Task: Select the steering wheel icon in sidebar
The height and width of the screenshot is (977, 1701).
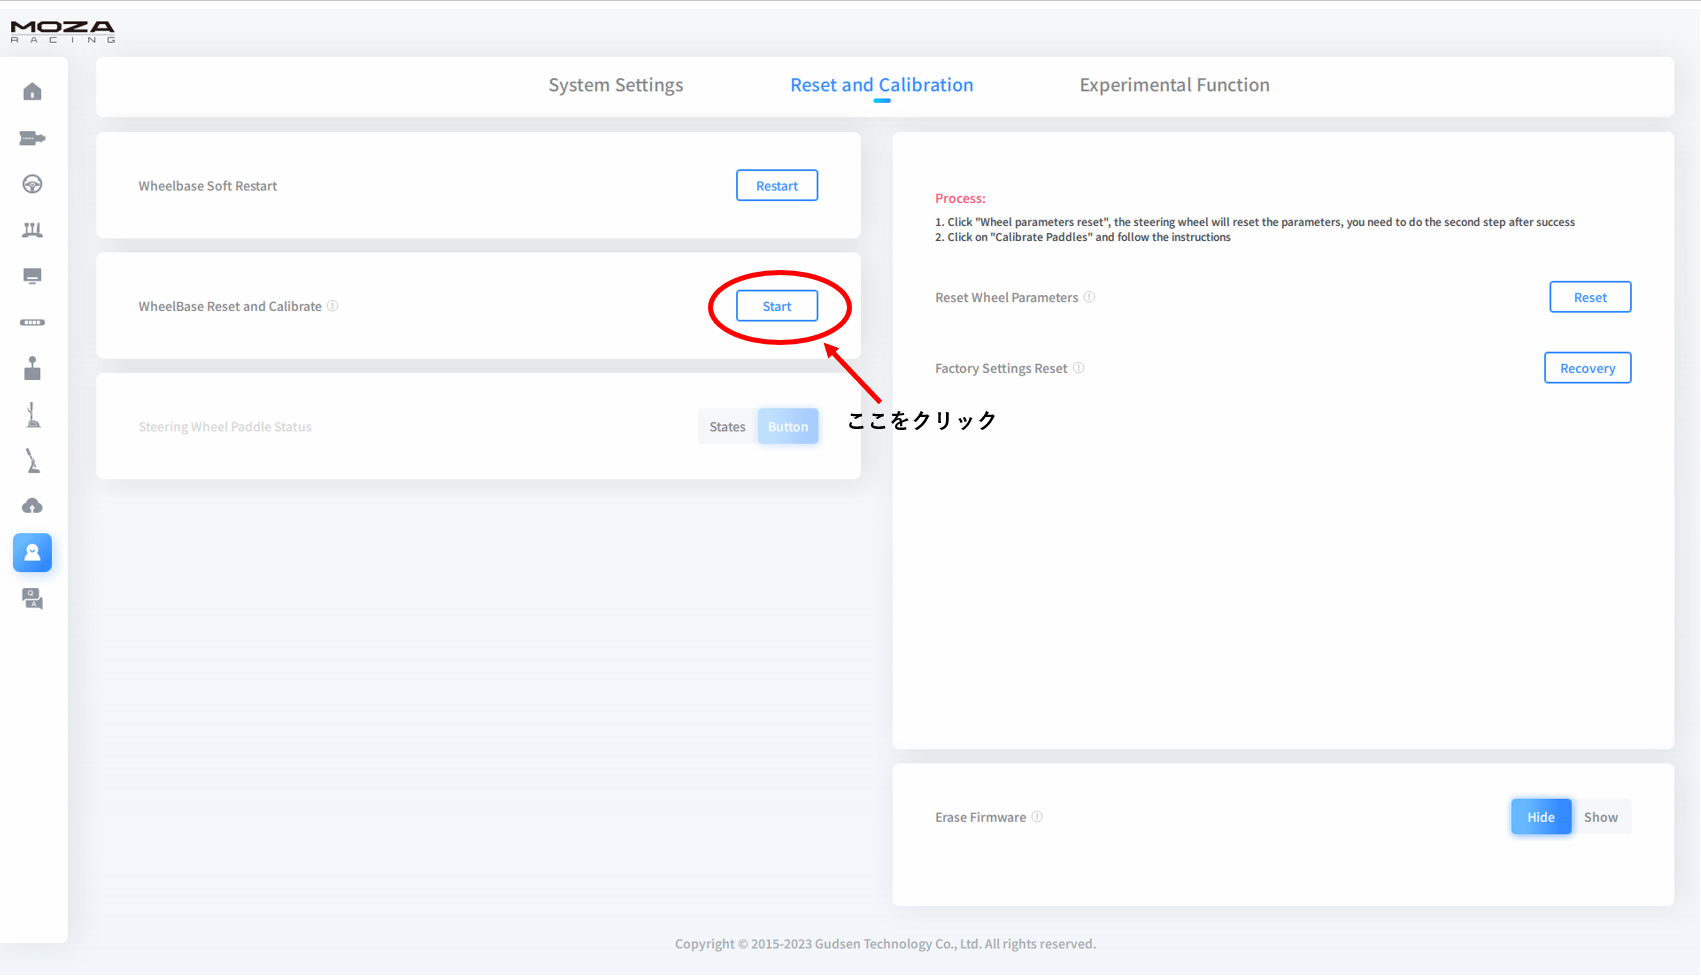Action: pyautogui.click(x=32, y=184)
